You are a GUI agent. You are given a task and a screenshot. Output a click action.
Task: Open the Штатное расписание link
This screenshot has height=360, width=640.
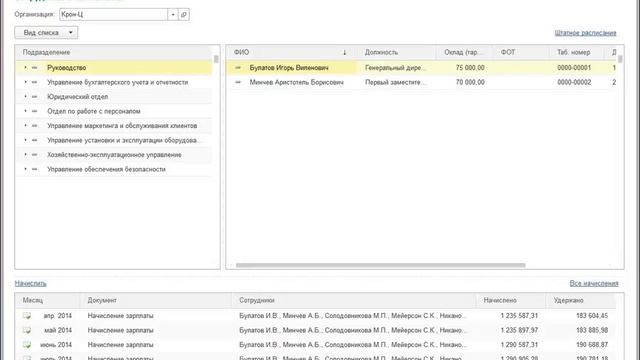[x=585, y=33]
